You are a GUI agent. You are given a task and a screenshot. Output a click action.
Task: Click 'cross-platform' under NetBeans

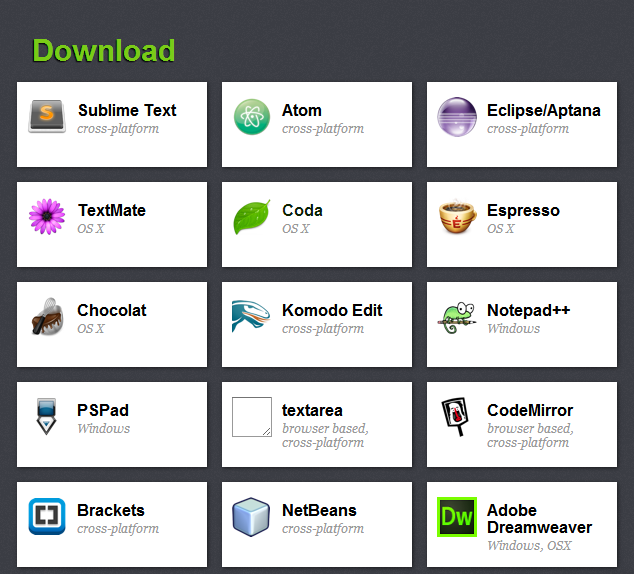(323, 529)
